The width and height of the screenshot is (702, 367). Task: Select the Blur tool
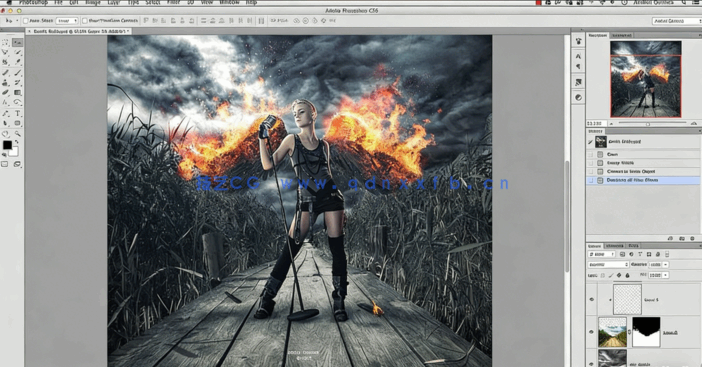(x=6, y=102)
